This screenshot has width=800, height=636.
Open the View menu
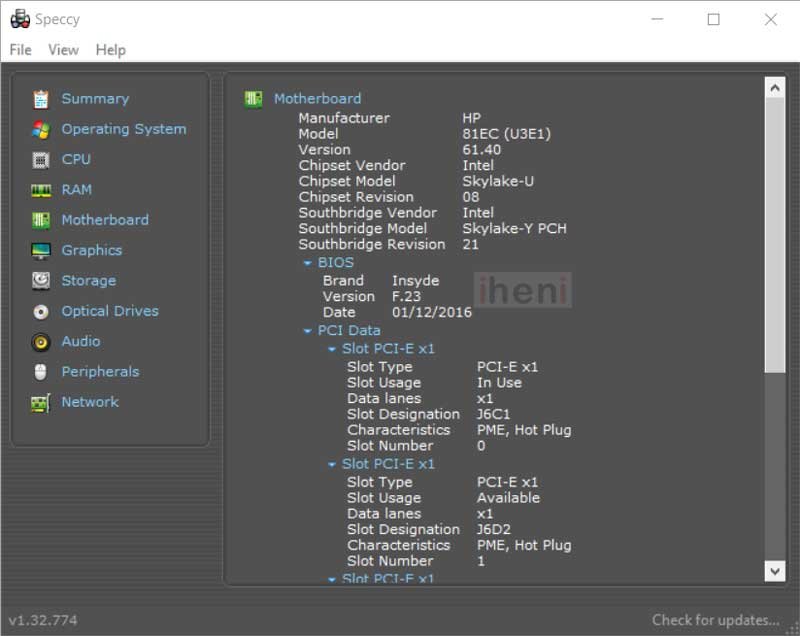[63, 50]
